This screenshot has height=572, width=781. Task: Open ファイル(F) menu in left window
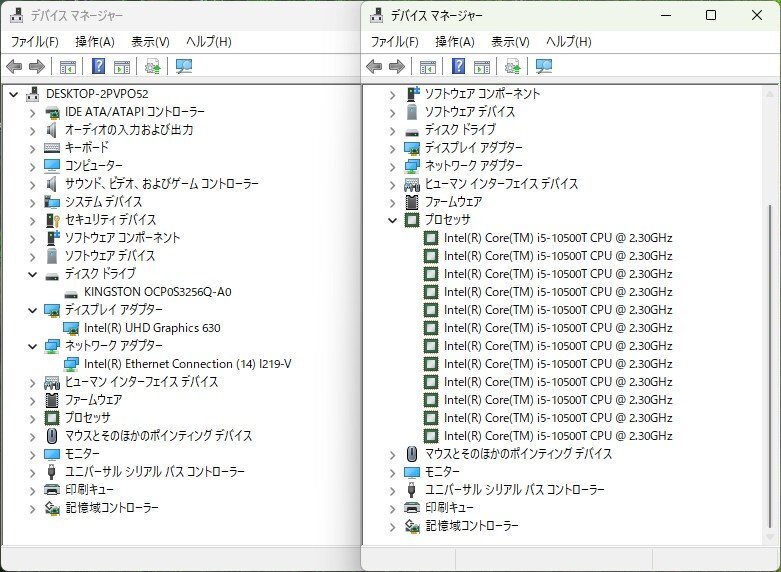(x=34, y=42)
